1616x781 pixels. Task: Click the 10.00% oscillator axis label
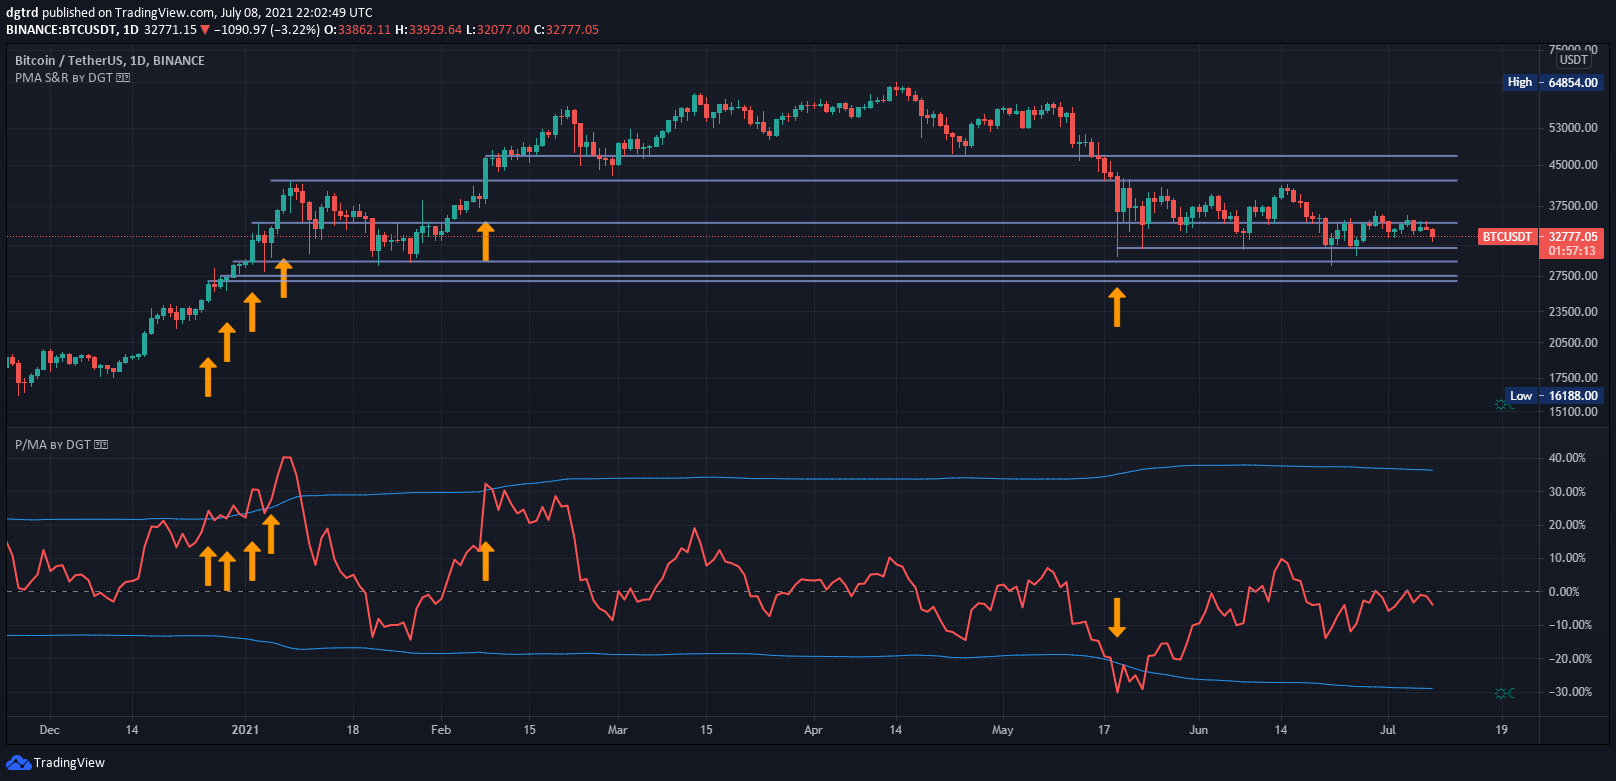point(1567,558)
